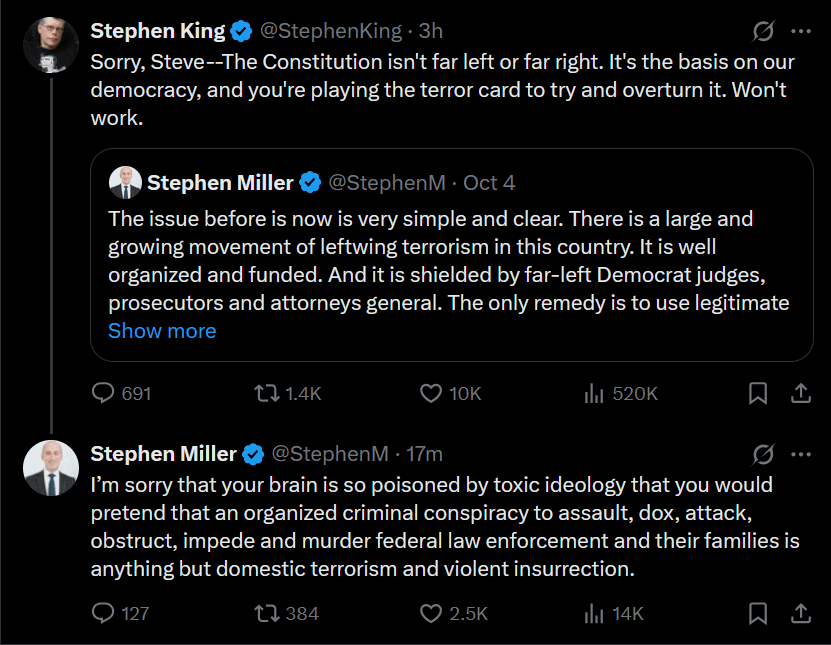The image size is (831, 645).
Task: Expand quoted tweet with Show more
Action: (x=162, y=331)
